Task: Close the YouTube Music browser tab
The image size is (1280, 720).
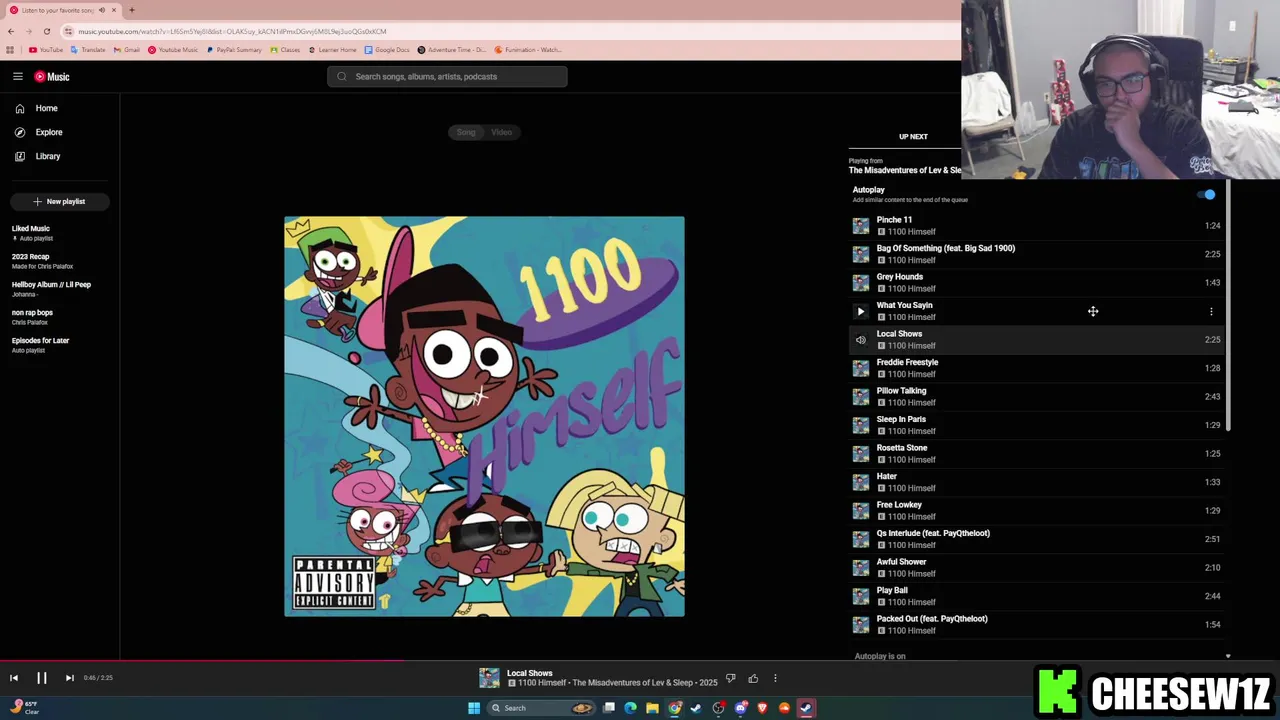Action: pyautogui.click(x=114, y=10)
